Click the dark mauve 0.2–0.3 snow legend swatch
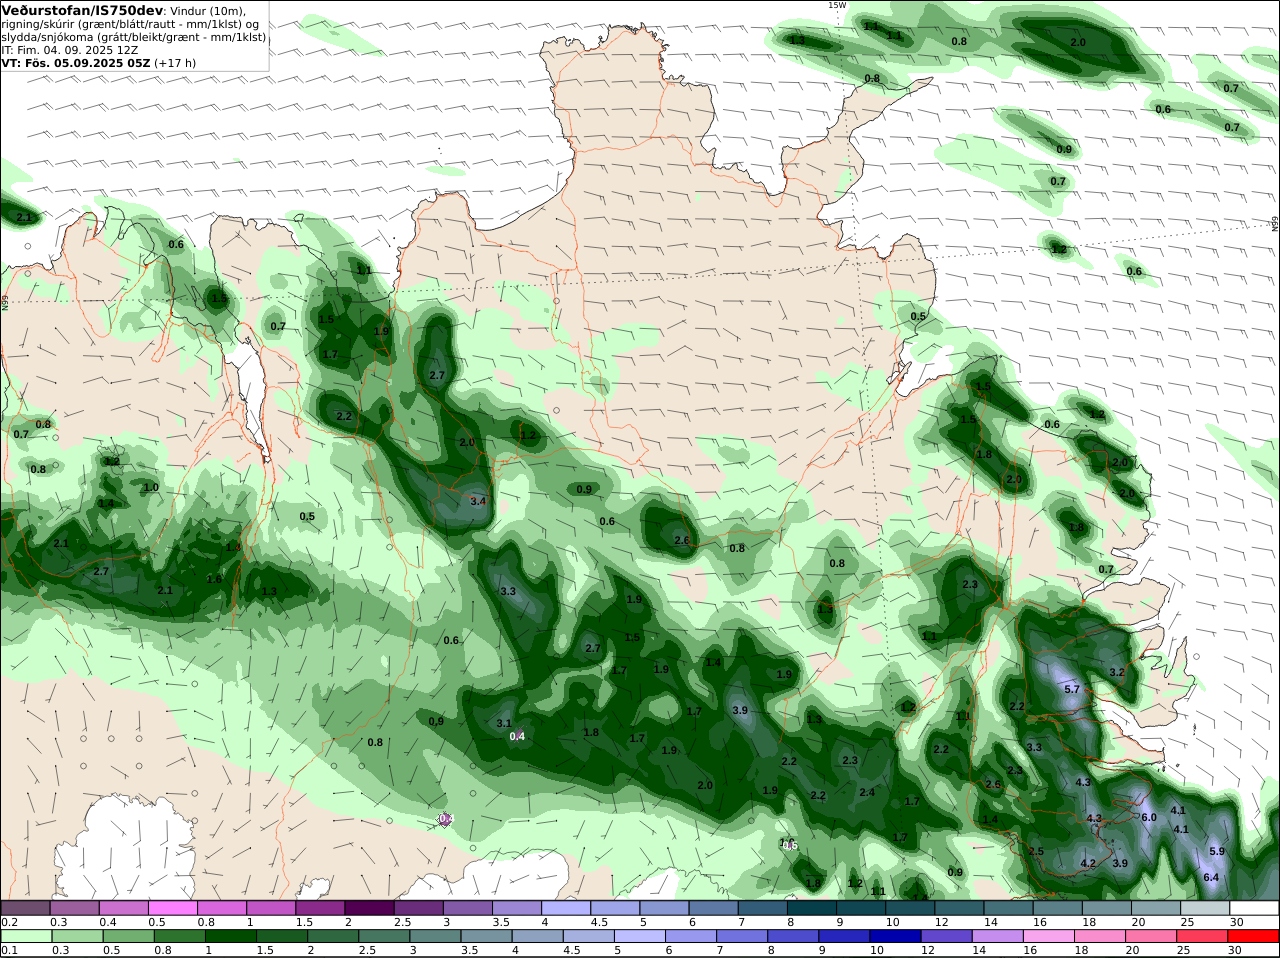The width and height of the screenshot is (1280, 958). click(x=26, y=907)
